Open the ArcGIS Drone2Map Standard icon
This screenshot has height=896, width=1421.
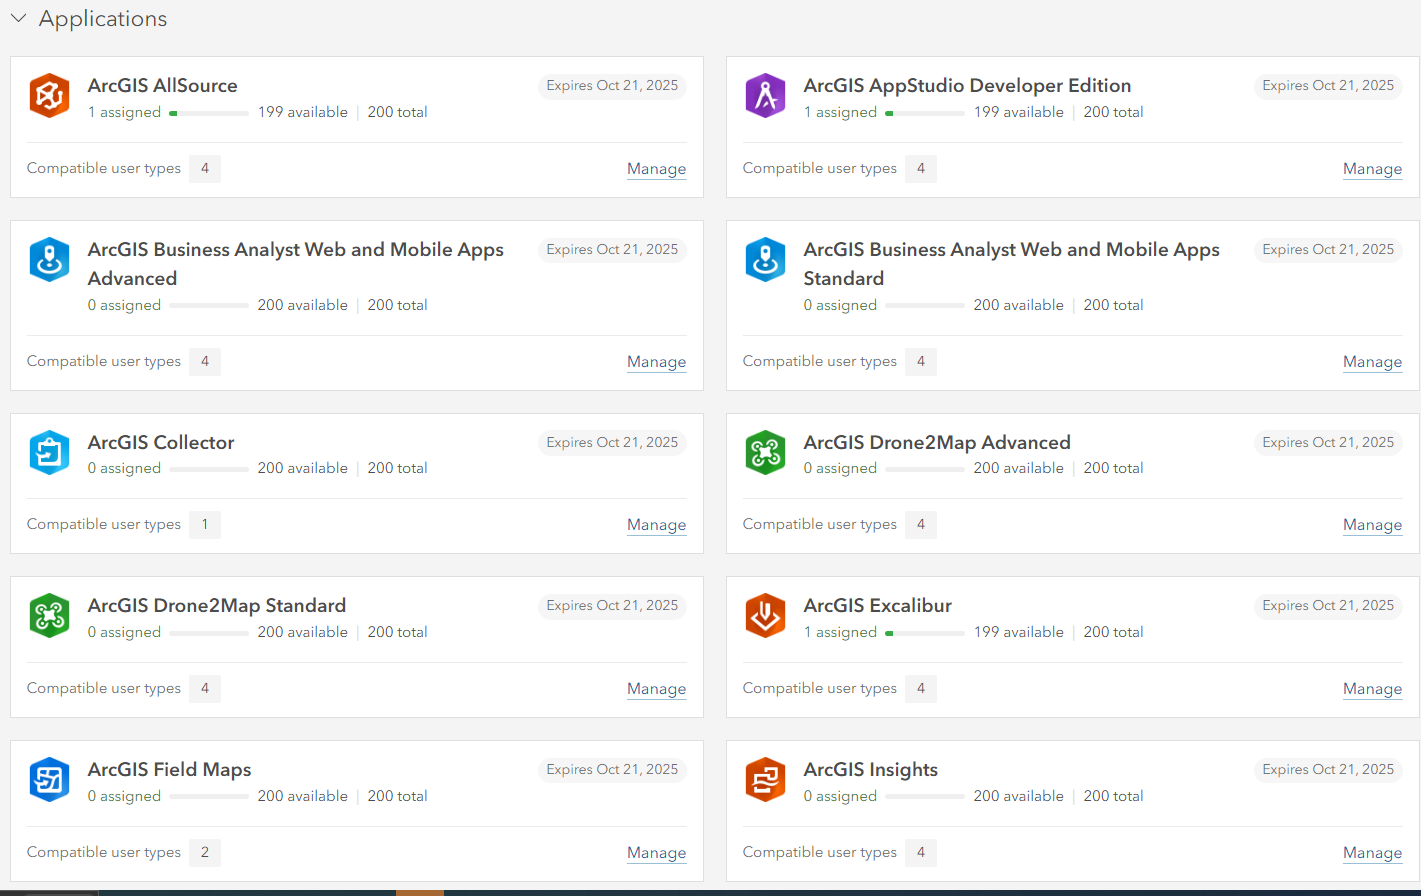49,614
